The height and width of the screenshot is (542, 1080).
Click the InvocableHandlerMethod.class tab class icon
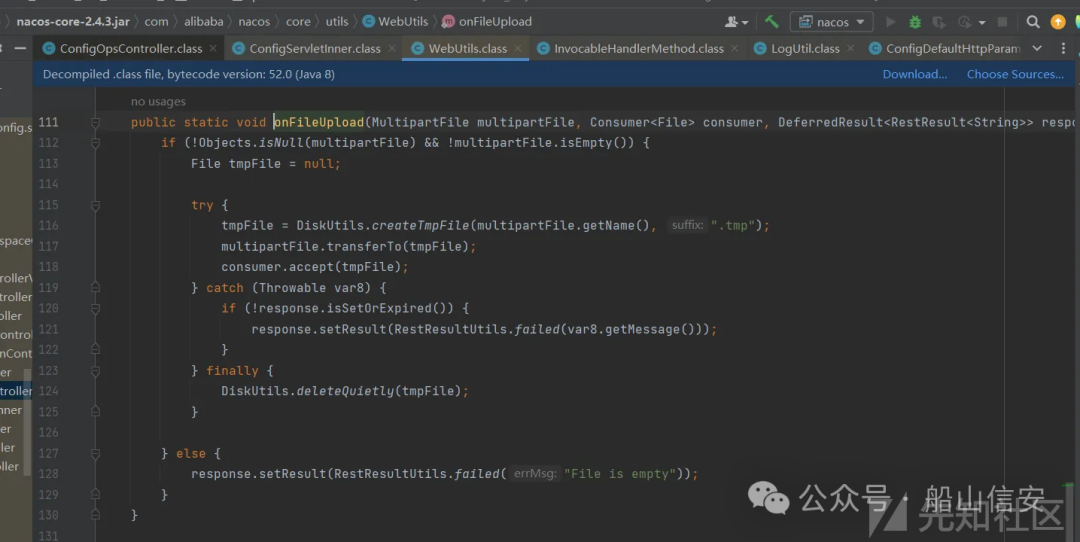click(x=543, y=48)
